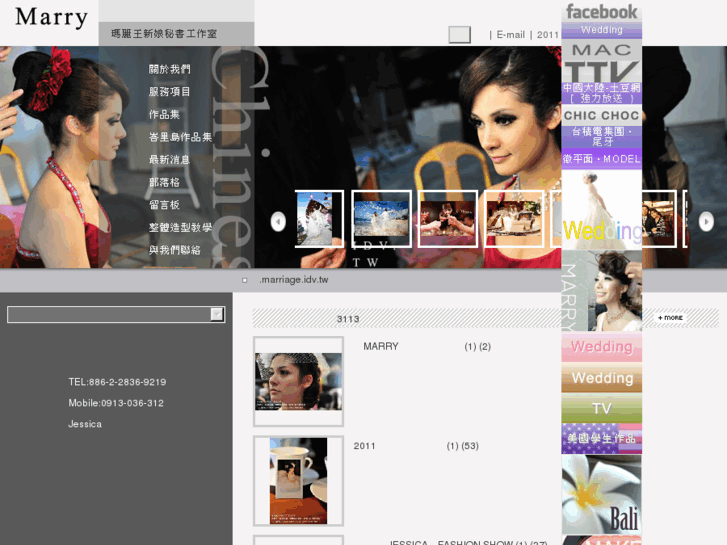
Task: Select the toasting-glasses carousel thumbnail
Action: click(447, 219)
